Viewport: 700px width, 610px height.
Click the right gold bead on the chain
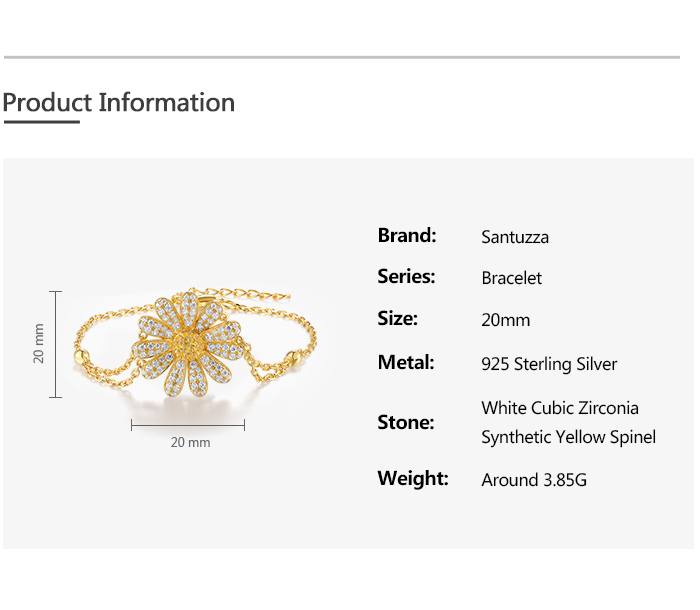pos(295,355)
